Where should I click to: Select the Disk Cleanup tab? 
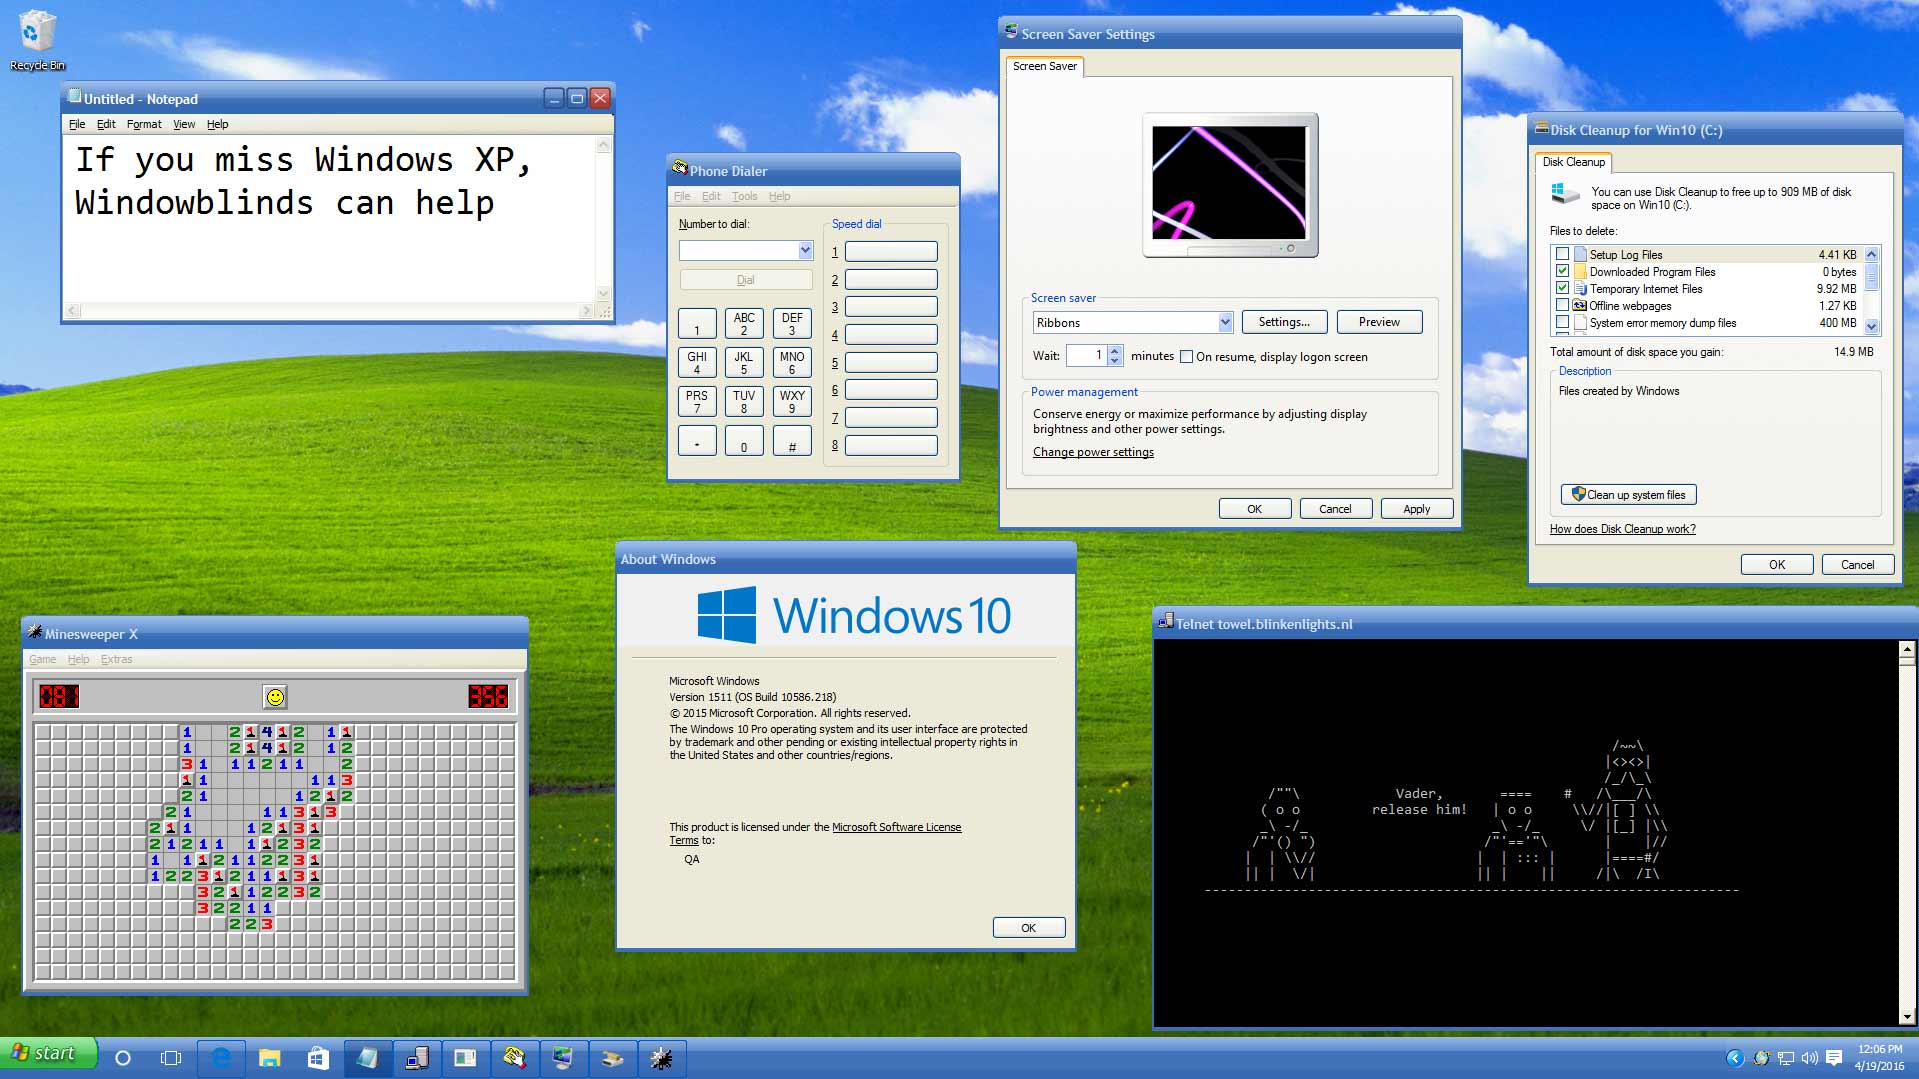(x=1573, y=162)
